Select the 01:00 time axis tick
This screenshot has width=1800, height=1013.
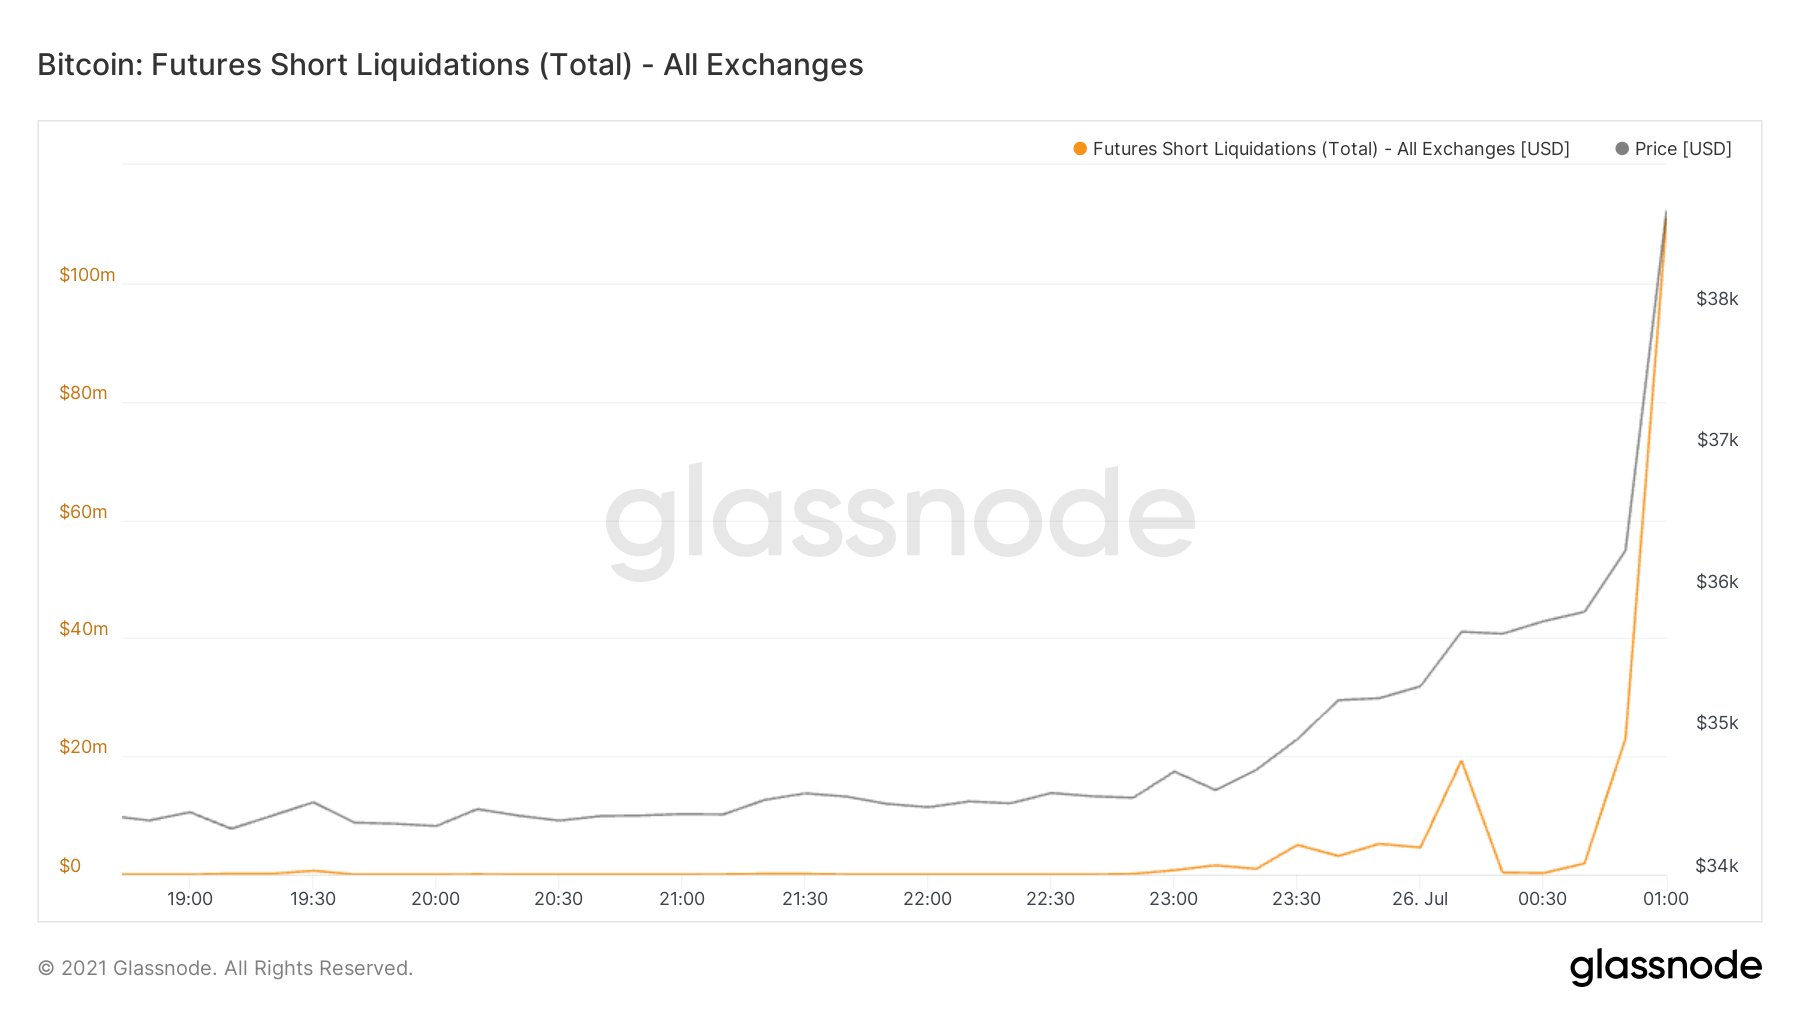coord(1666,899)
